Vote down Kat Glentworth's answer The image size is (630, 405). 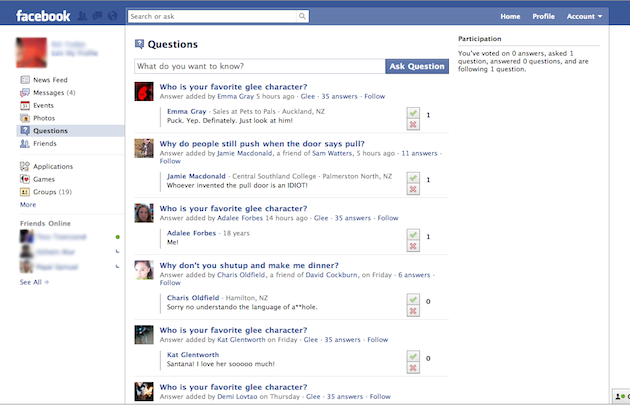pos(413,368)
